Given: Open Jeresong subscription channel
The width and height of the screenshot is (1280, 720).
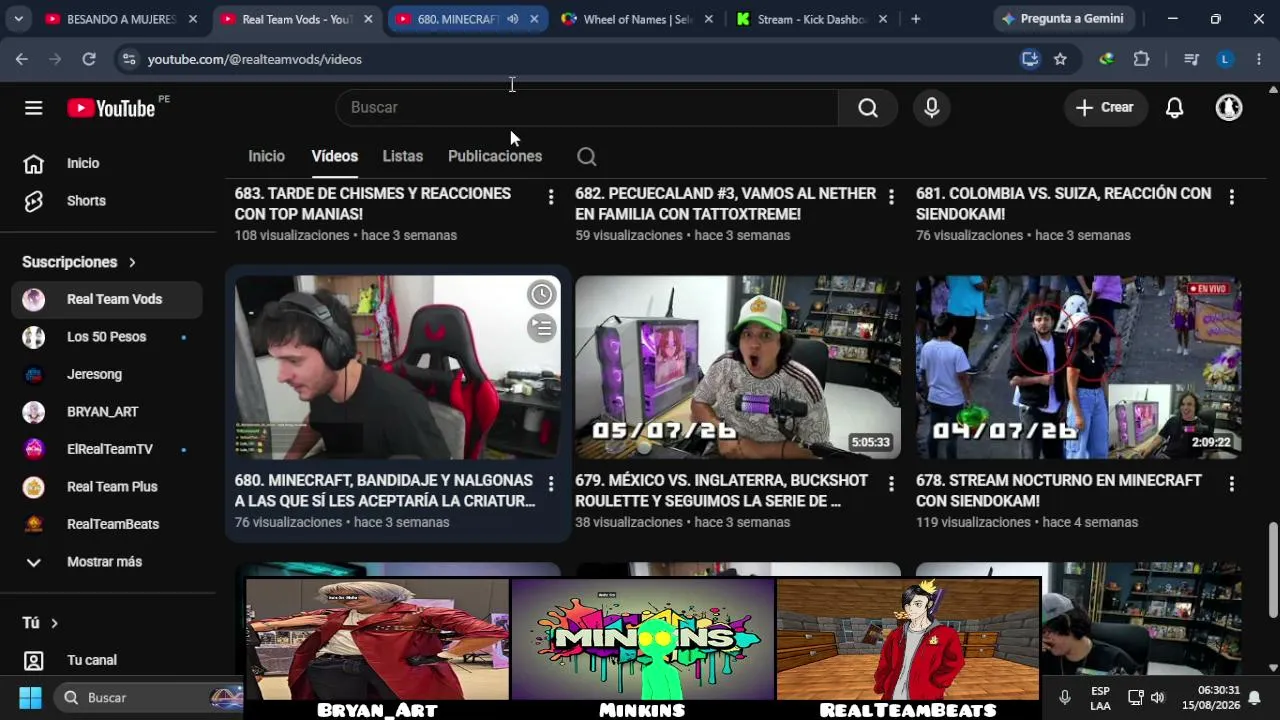Looking at the screenshot, I should pyautogui.click(x=108, y=374).
